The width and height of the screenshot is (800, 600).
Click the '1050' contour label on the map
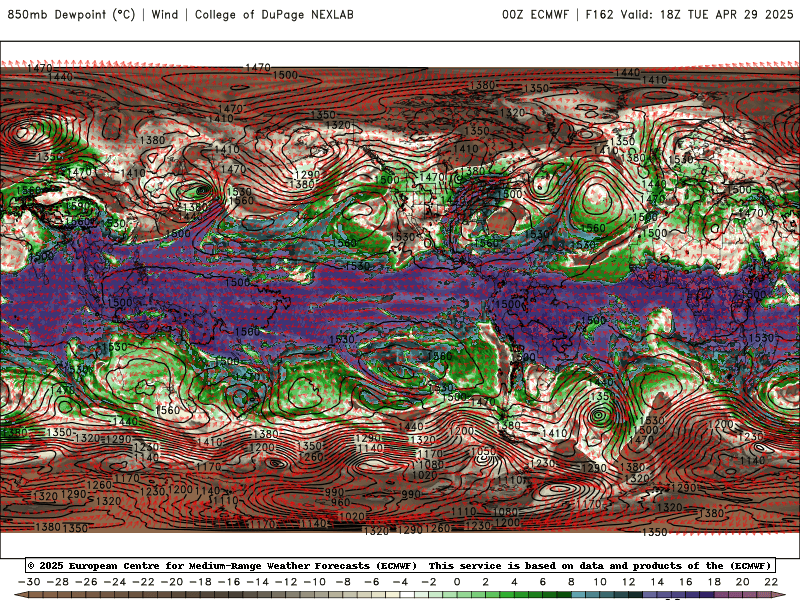[x=483, y=451]
